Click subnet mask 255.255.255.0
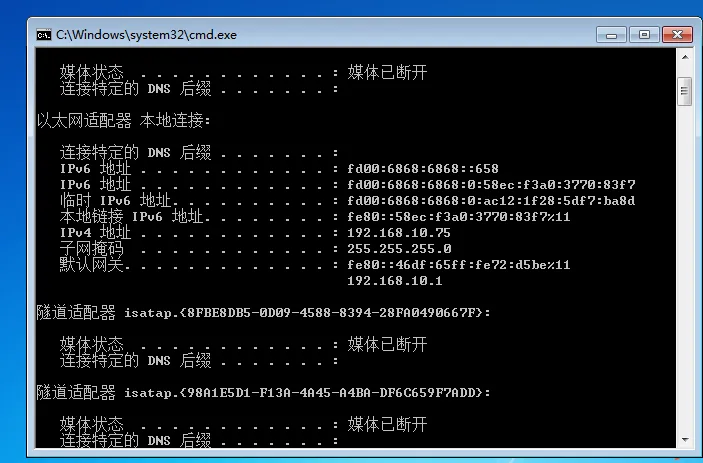 pos(399,249)
